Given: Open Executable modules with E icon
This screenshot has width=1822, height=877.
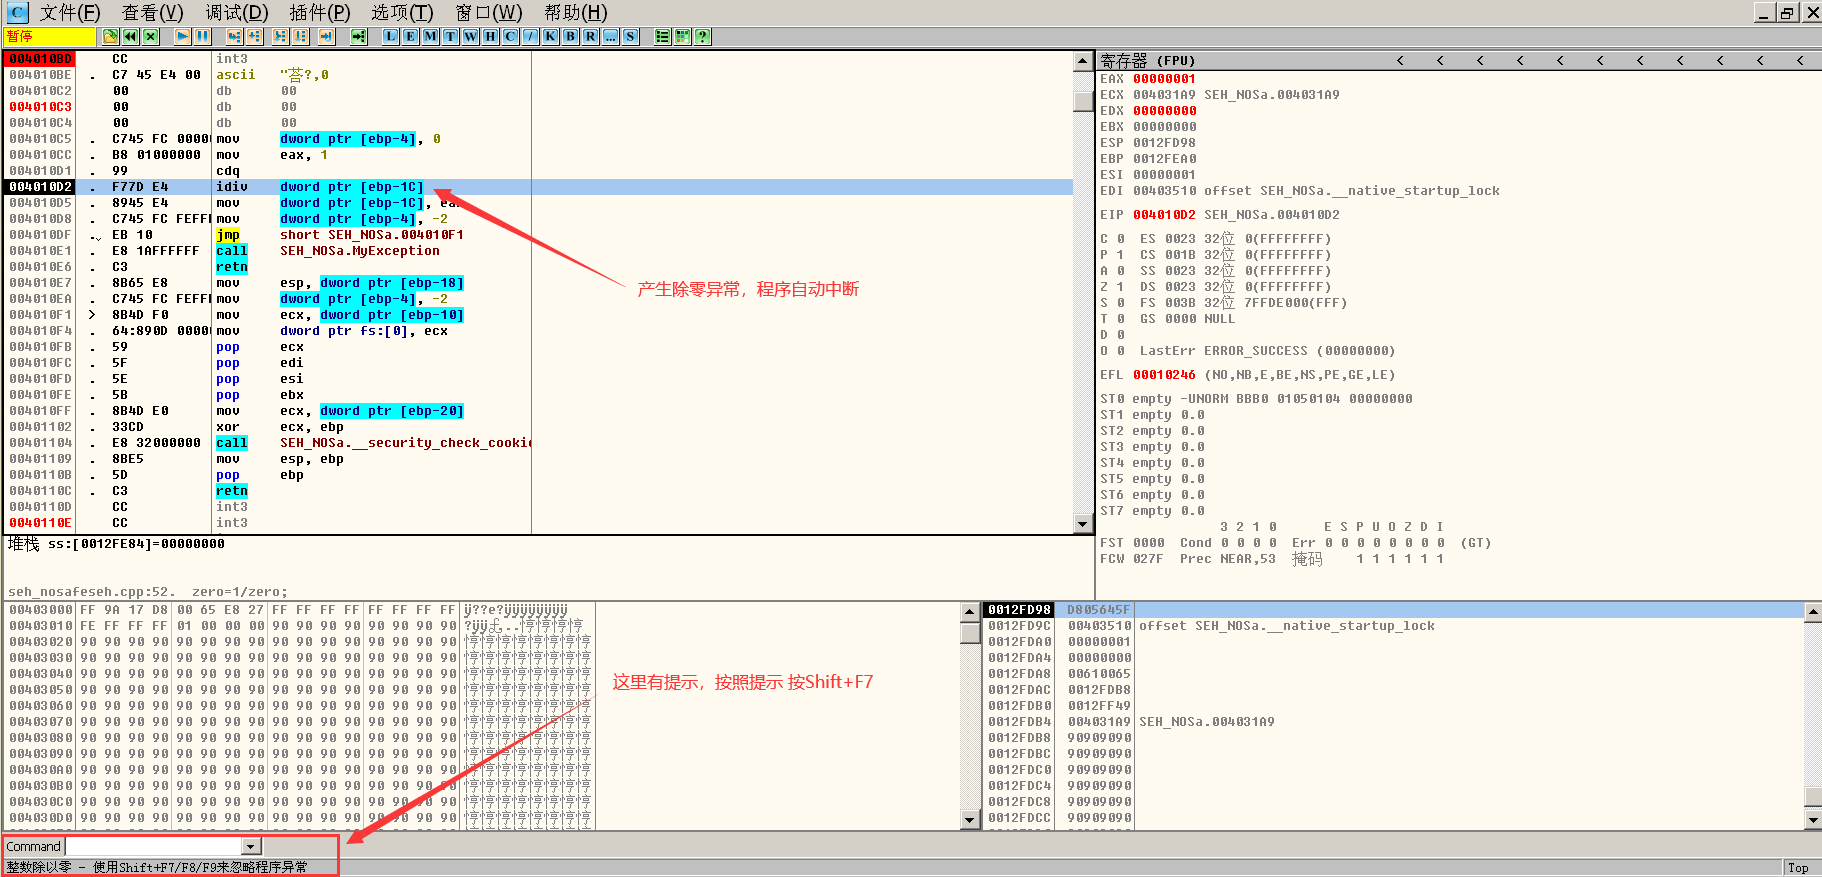Looking at the screenshot, I should (410, 37).
